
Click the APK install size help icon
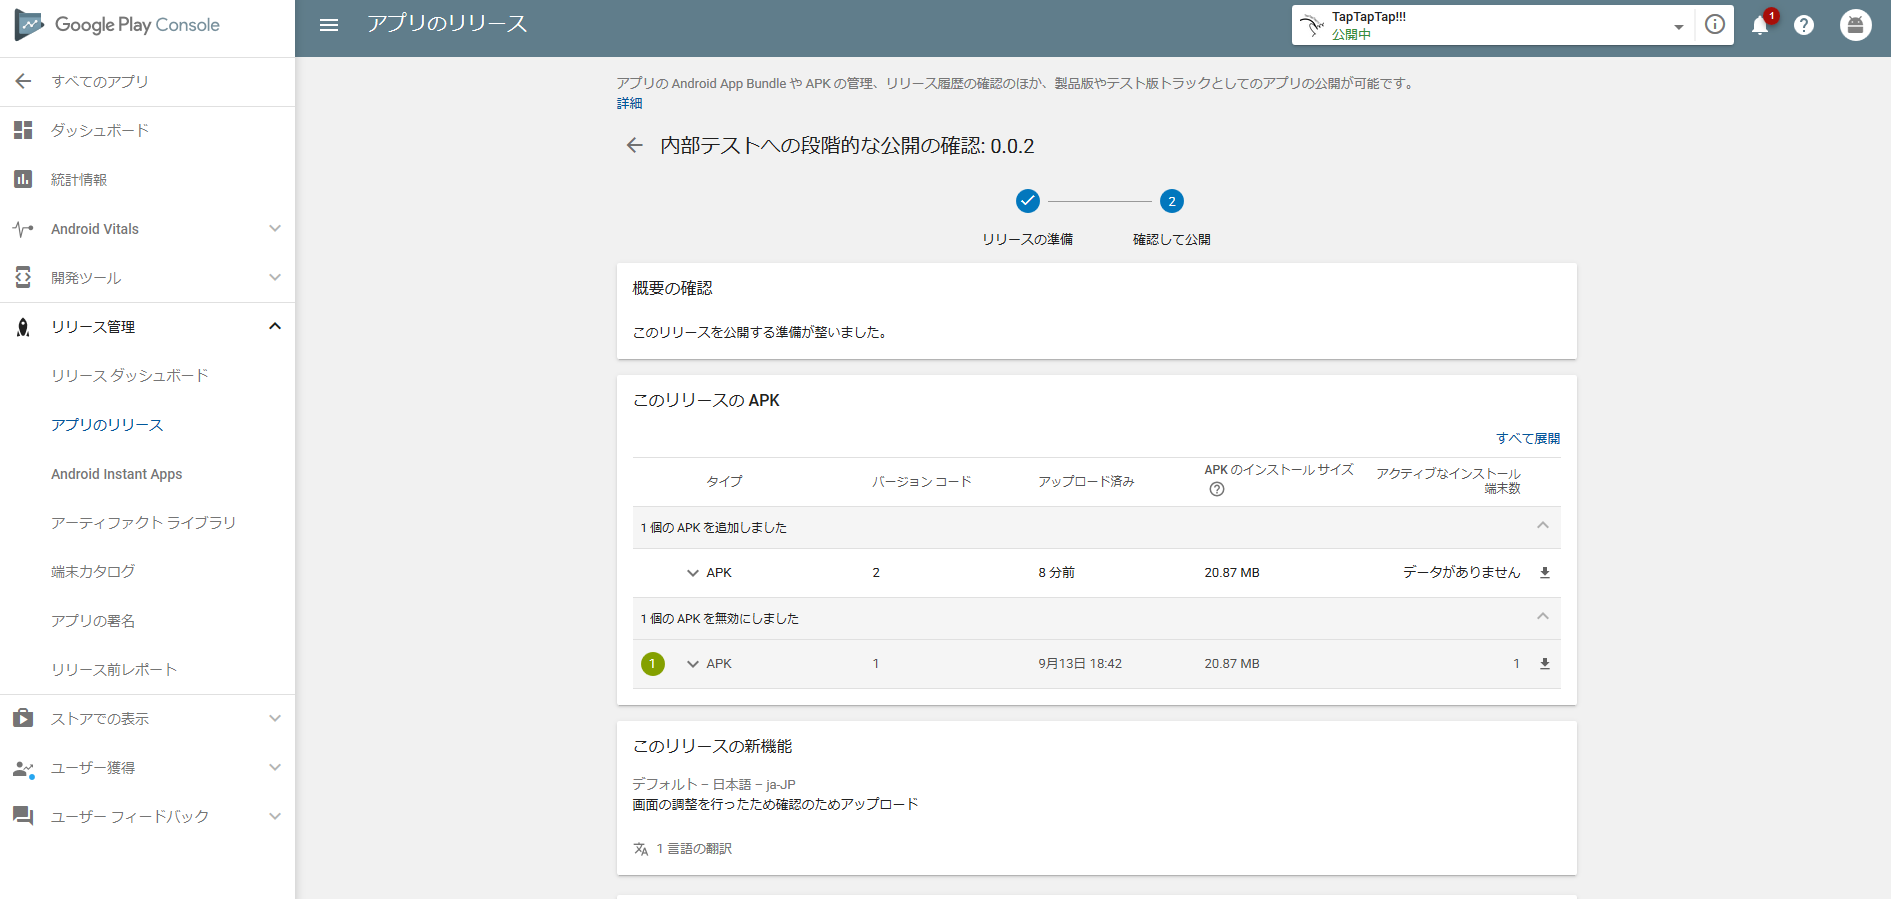[1217, 489]
